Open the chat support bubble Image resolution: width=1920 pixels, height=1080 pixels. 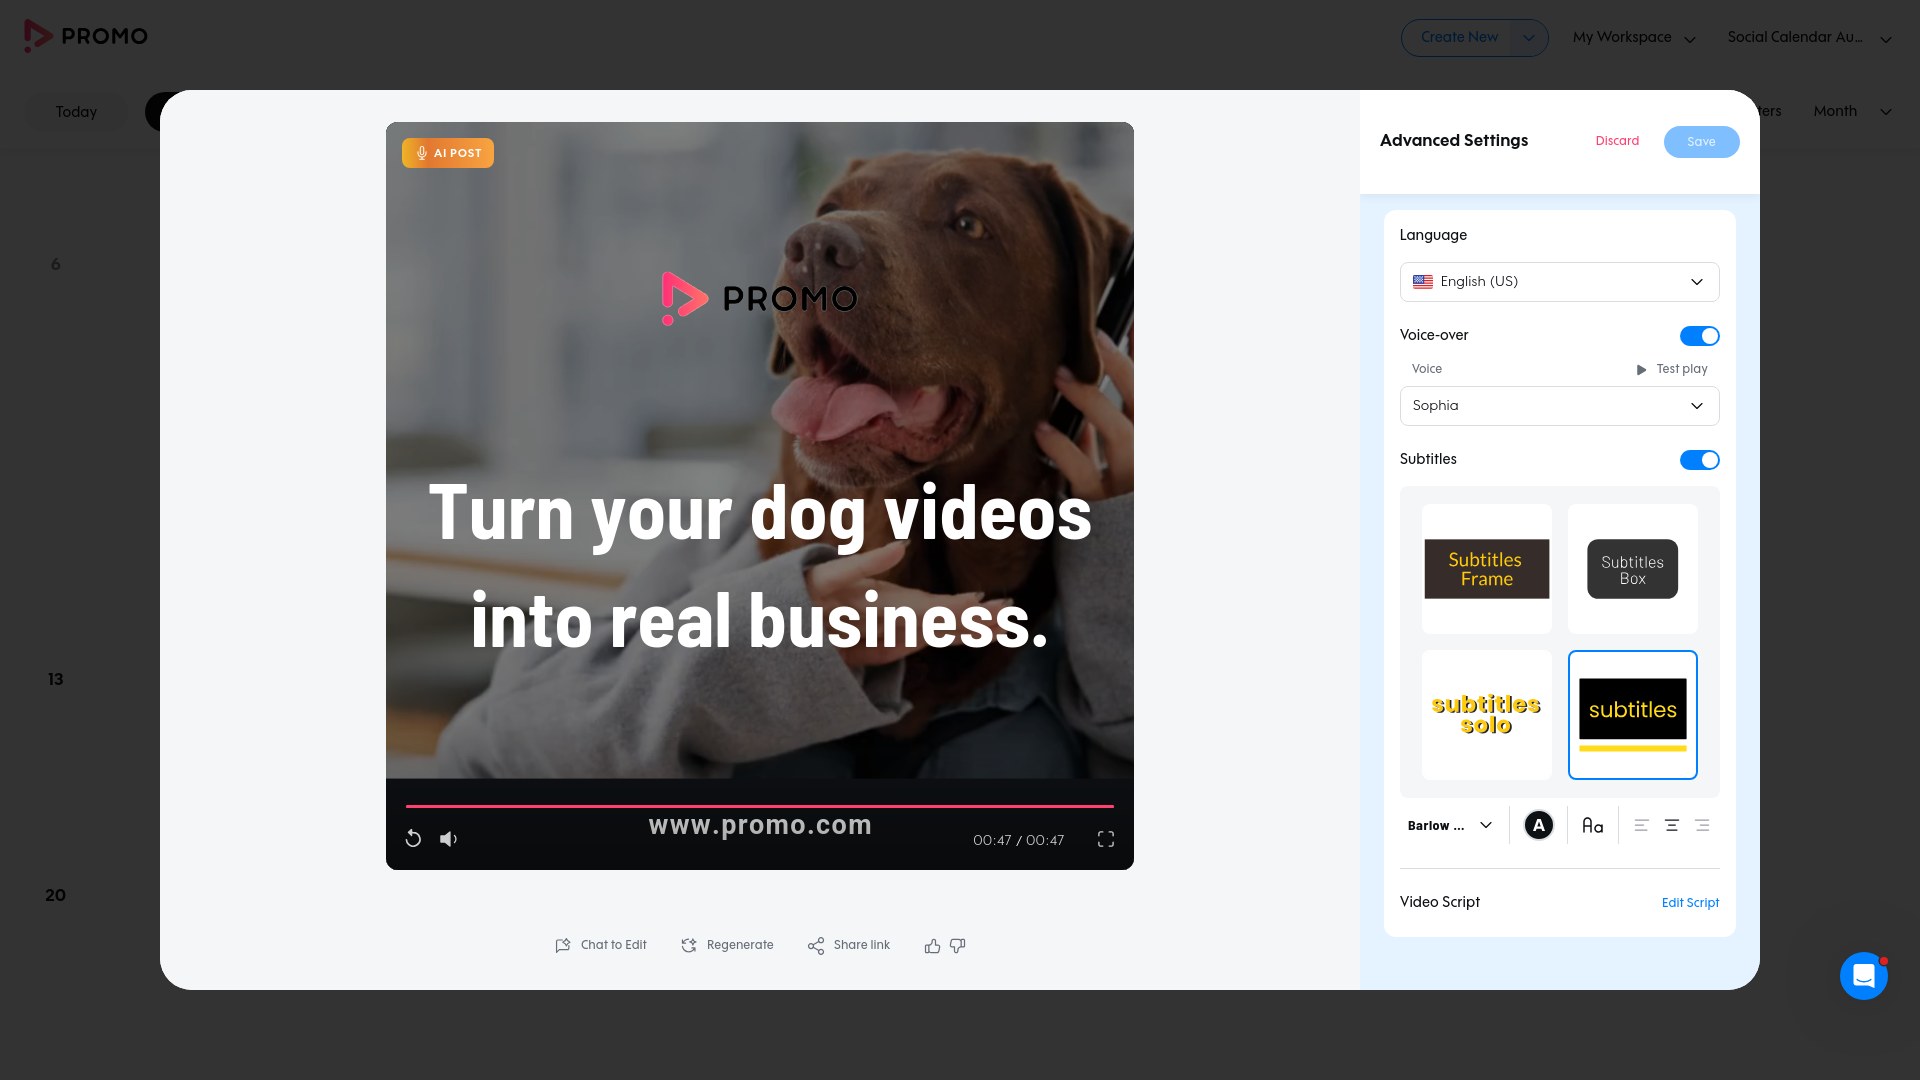1863,975
